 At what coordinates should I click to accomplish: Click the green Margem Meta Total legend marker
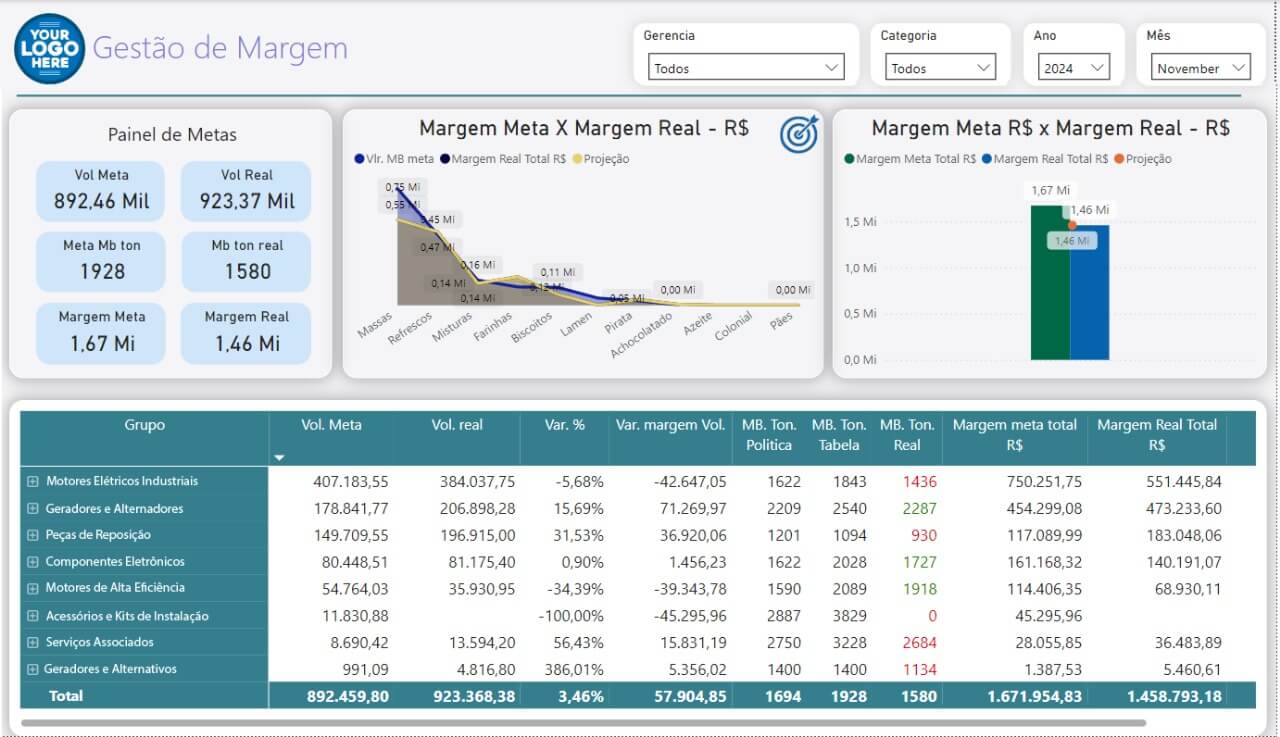click(x=850, y=159)
